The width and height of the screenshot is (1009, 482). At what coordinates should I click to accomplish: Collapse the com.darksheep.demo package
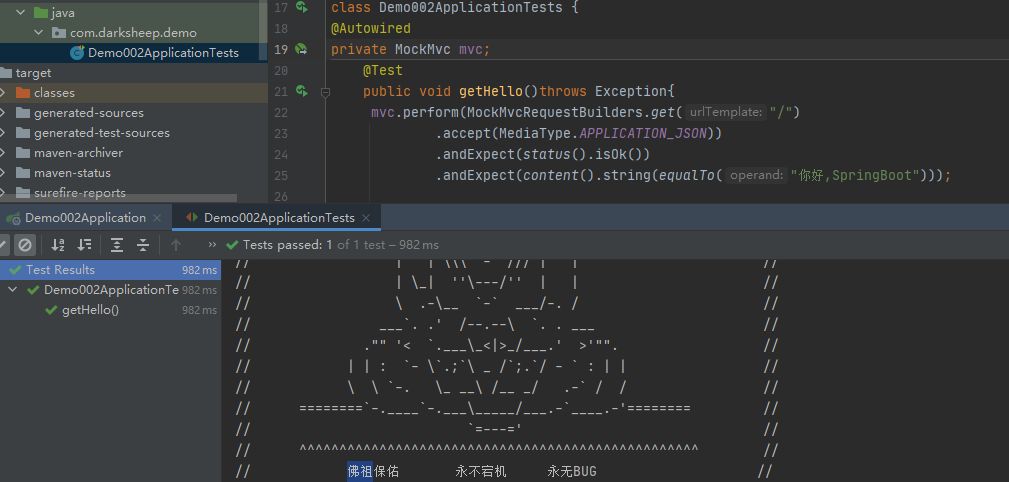[38, 33]
